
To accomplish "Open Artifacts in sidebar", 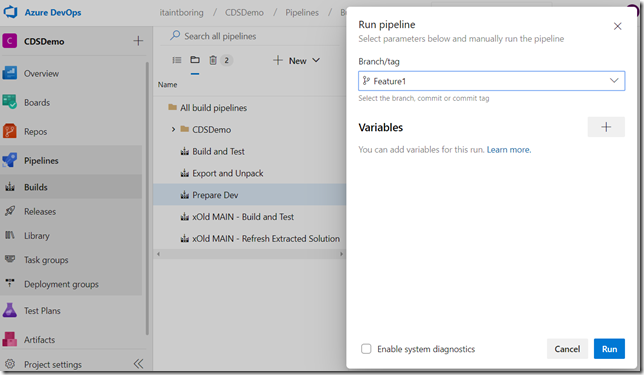I will (x=39, y=340).
